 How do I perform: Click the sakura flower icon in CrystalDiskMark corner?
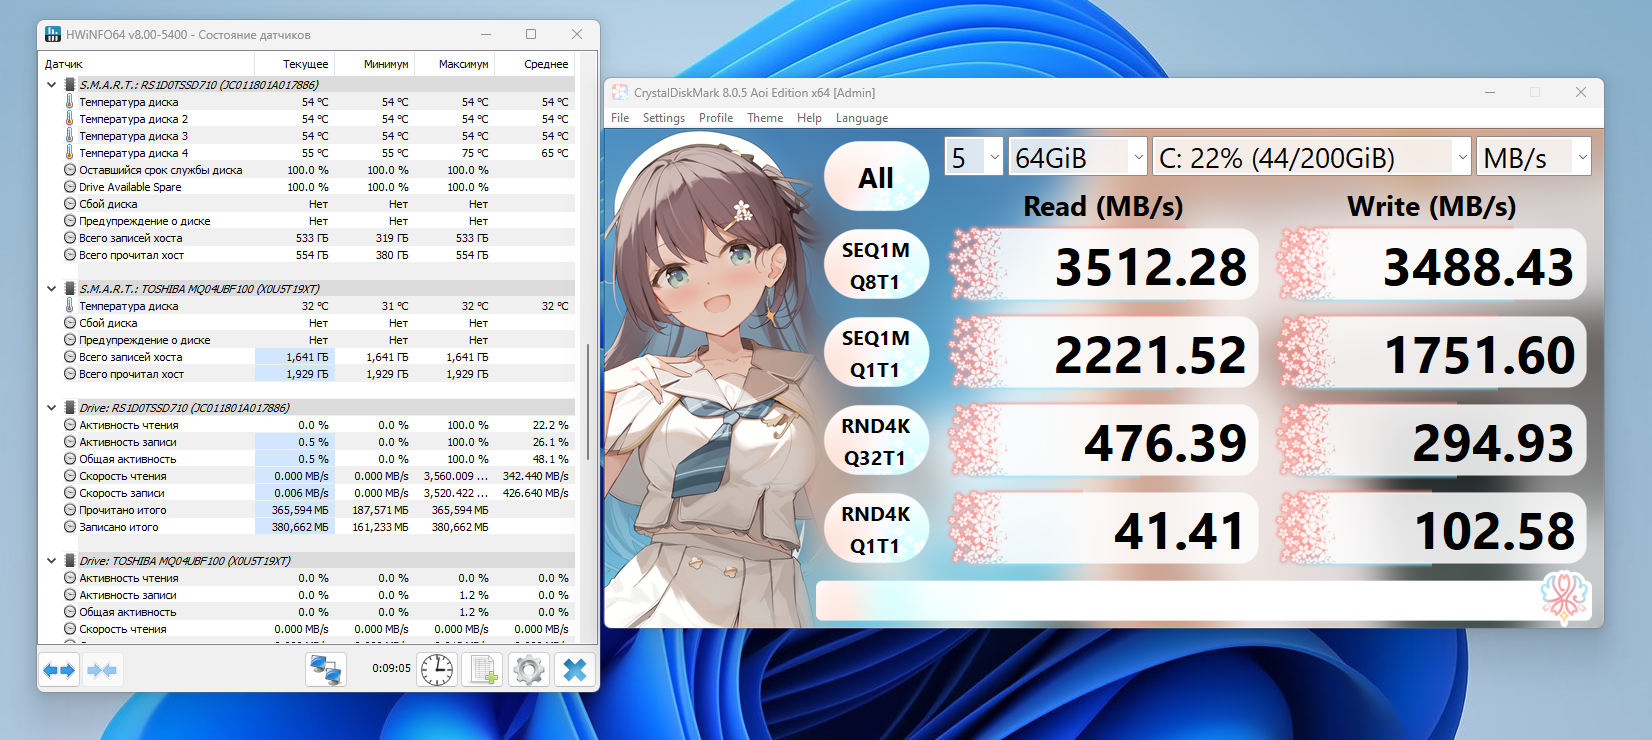1565,596
